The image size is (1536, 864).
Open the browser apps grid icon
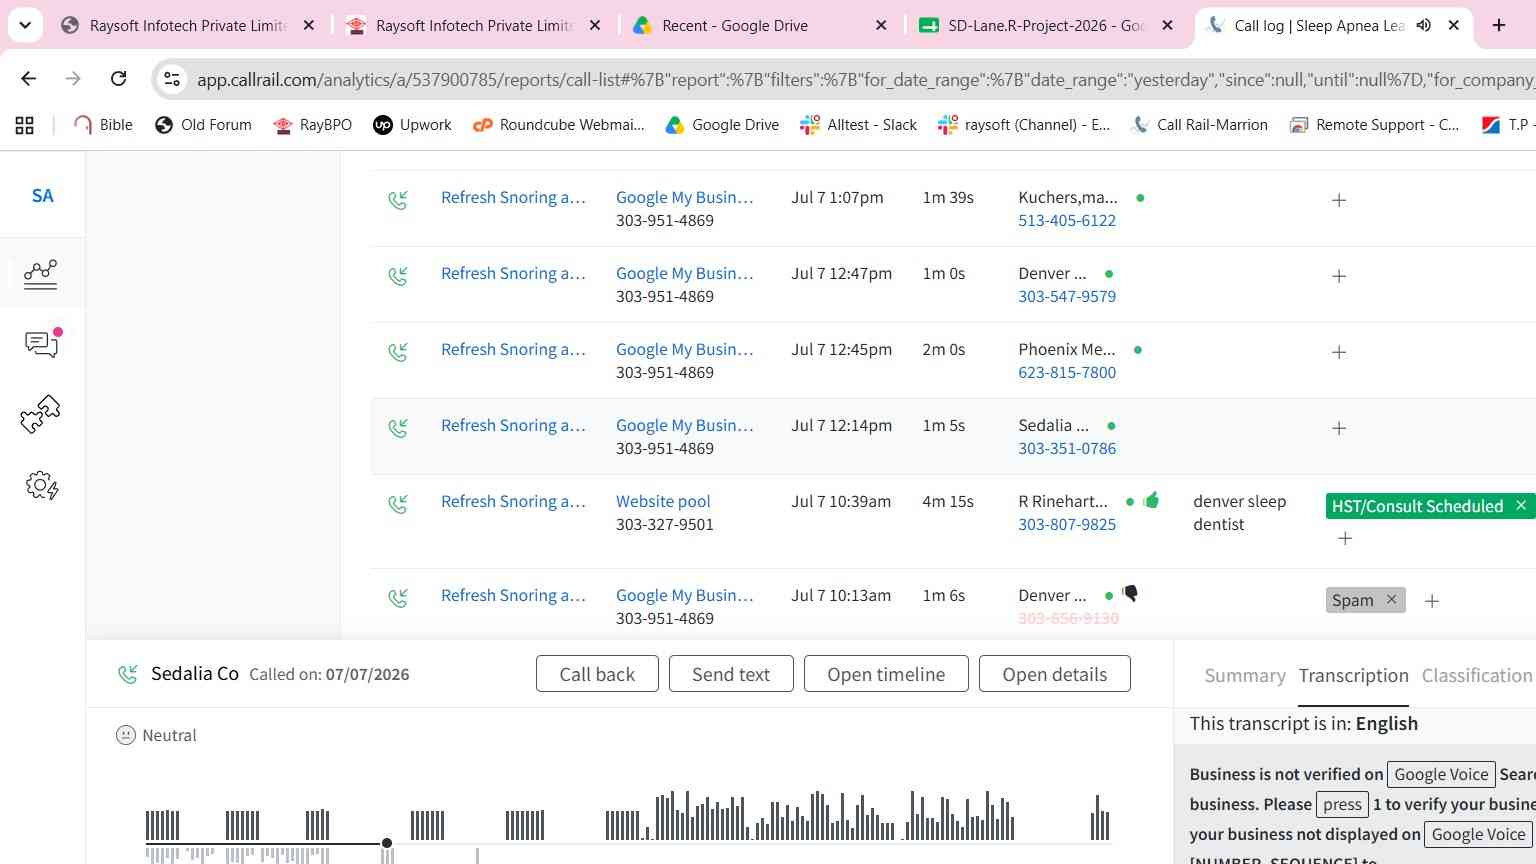[x=24, y=125]
